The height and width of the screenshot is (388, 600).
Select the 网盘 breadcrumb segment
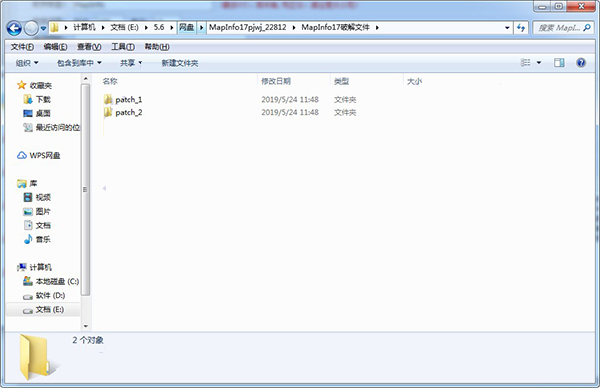click(187, 27)
